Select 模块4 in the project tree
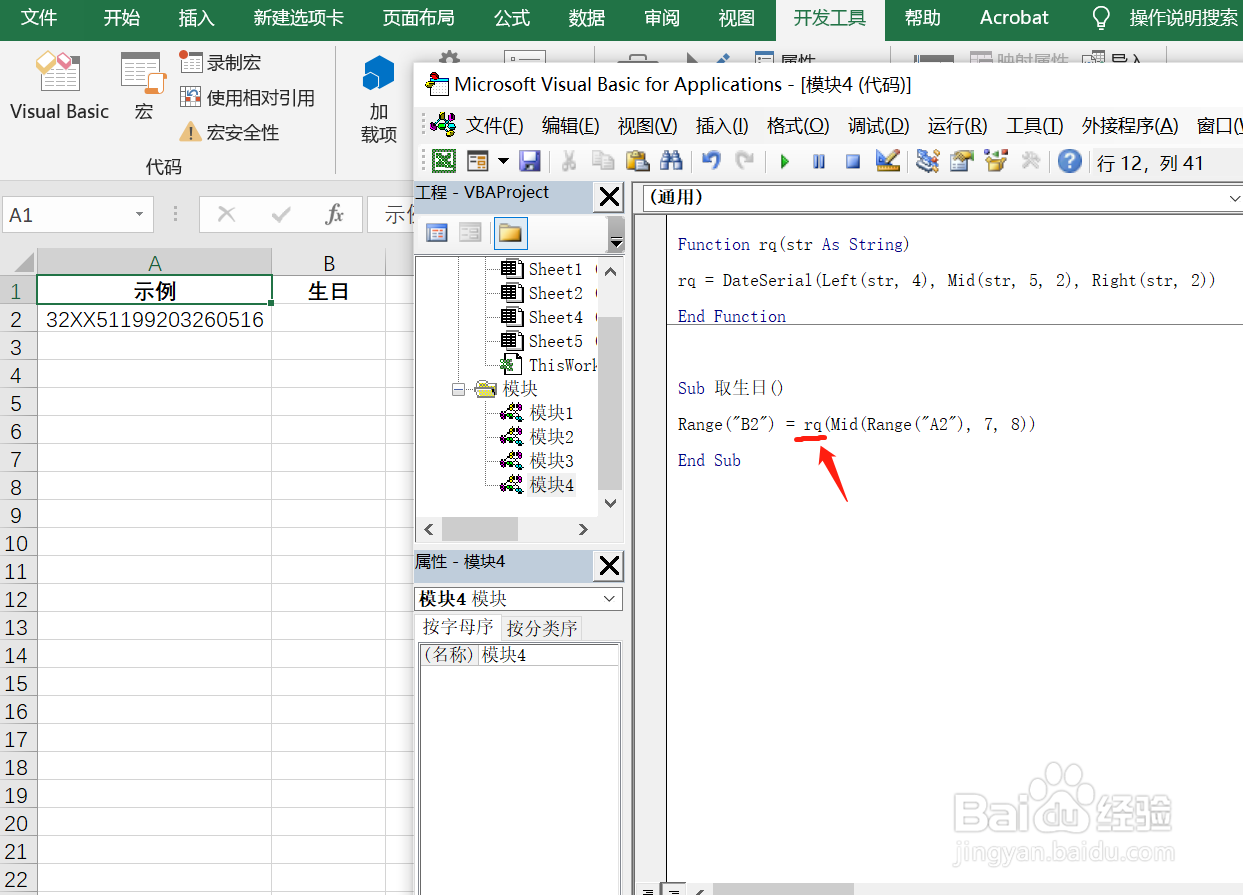The width and height of the screenshot is (1243, 895). pyautogui.click(x=551, y=485)
